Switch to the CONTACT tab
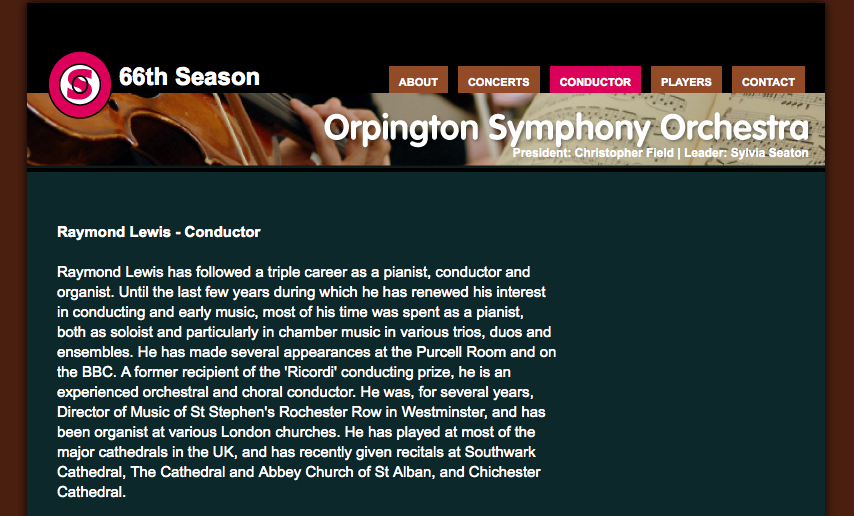 coord(768,80)
